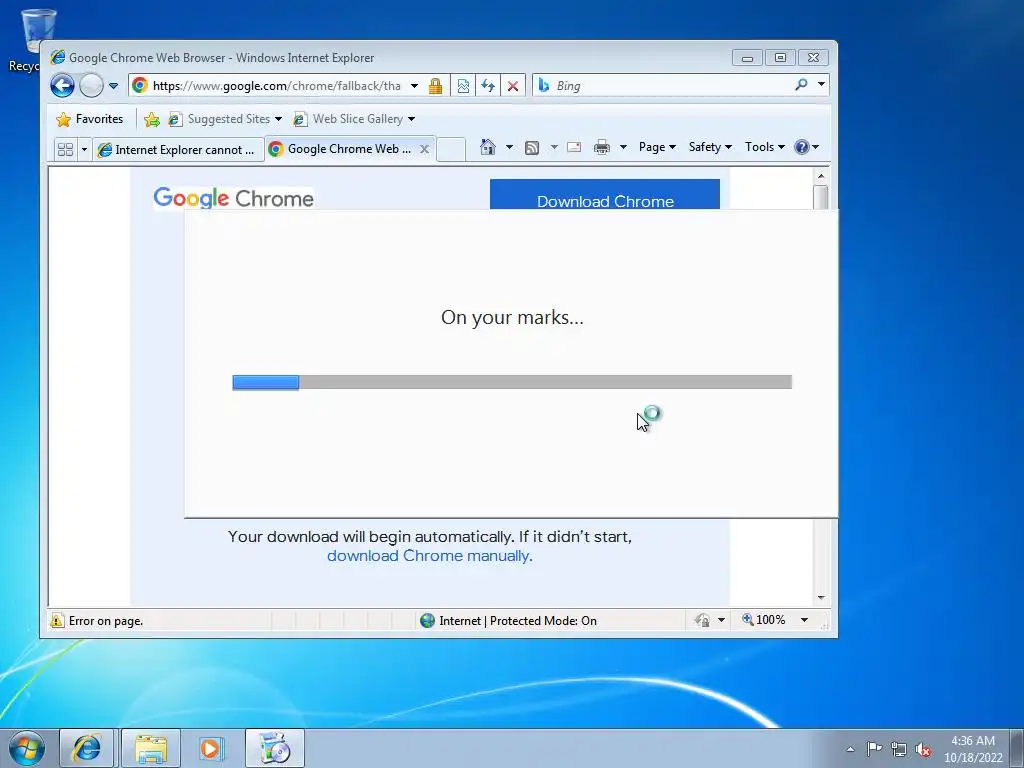Open the Tools menu
Screen dimensions: 1024x768
pos(765,147)
